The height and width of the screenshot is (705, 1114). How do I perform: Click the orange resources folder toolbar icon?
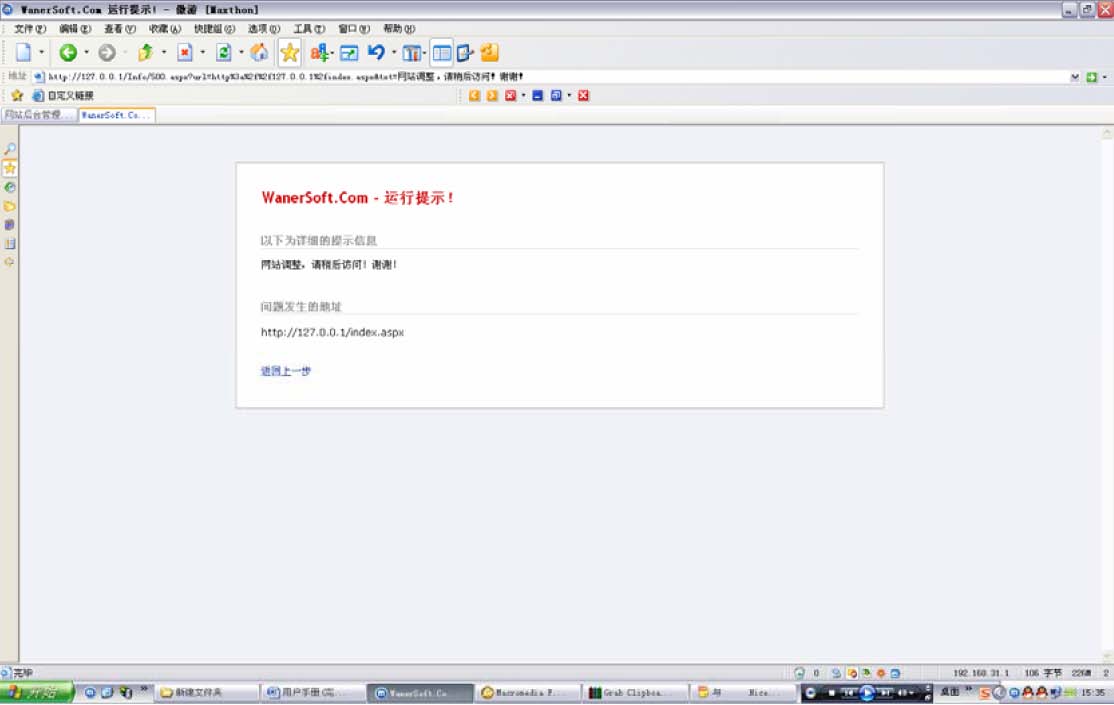490,53
